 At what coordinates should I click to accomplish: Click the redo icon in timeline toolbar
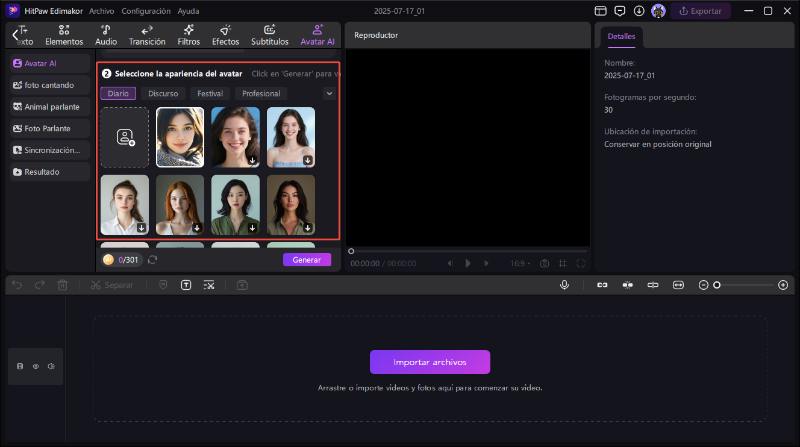40,285
